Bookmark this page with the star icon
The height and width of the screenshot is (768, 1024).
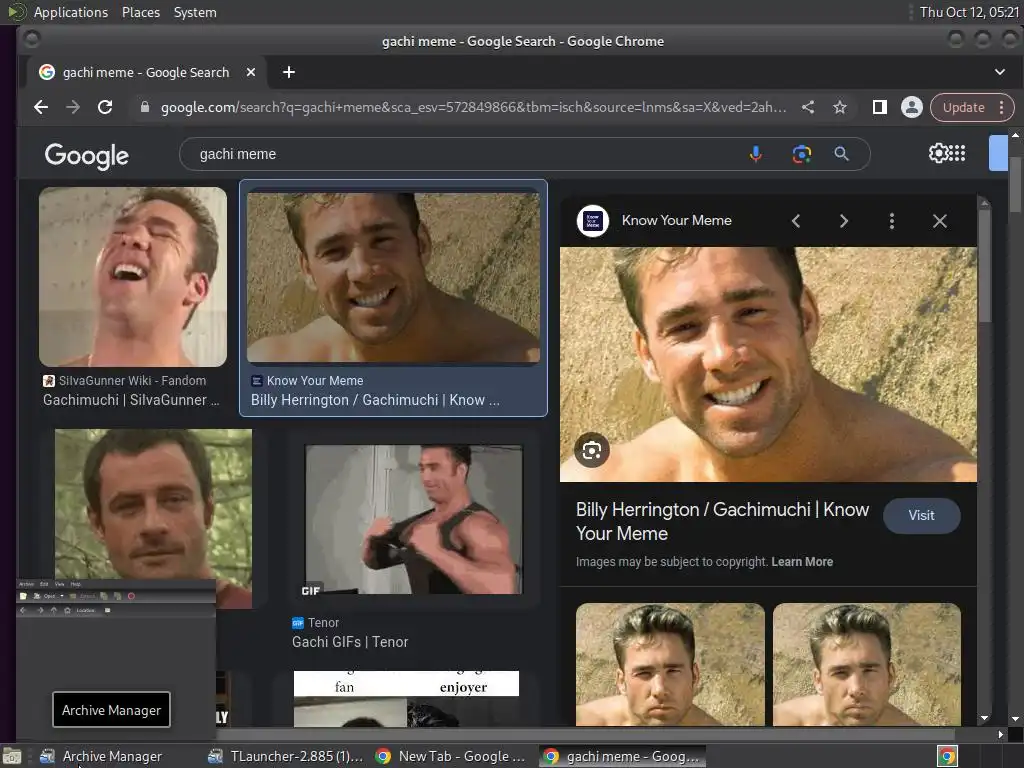tap(840, 107)
